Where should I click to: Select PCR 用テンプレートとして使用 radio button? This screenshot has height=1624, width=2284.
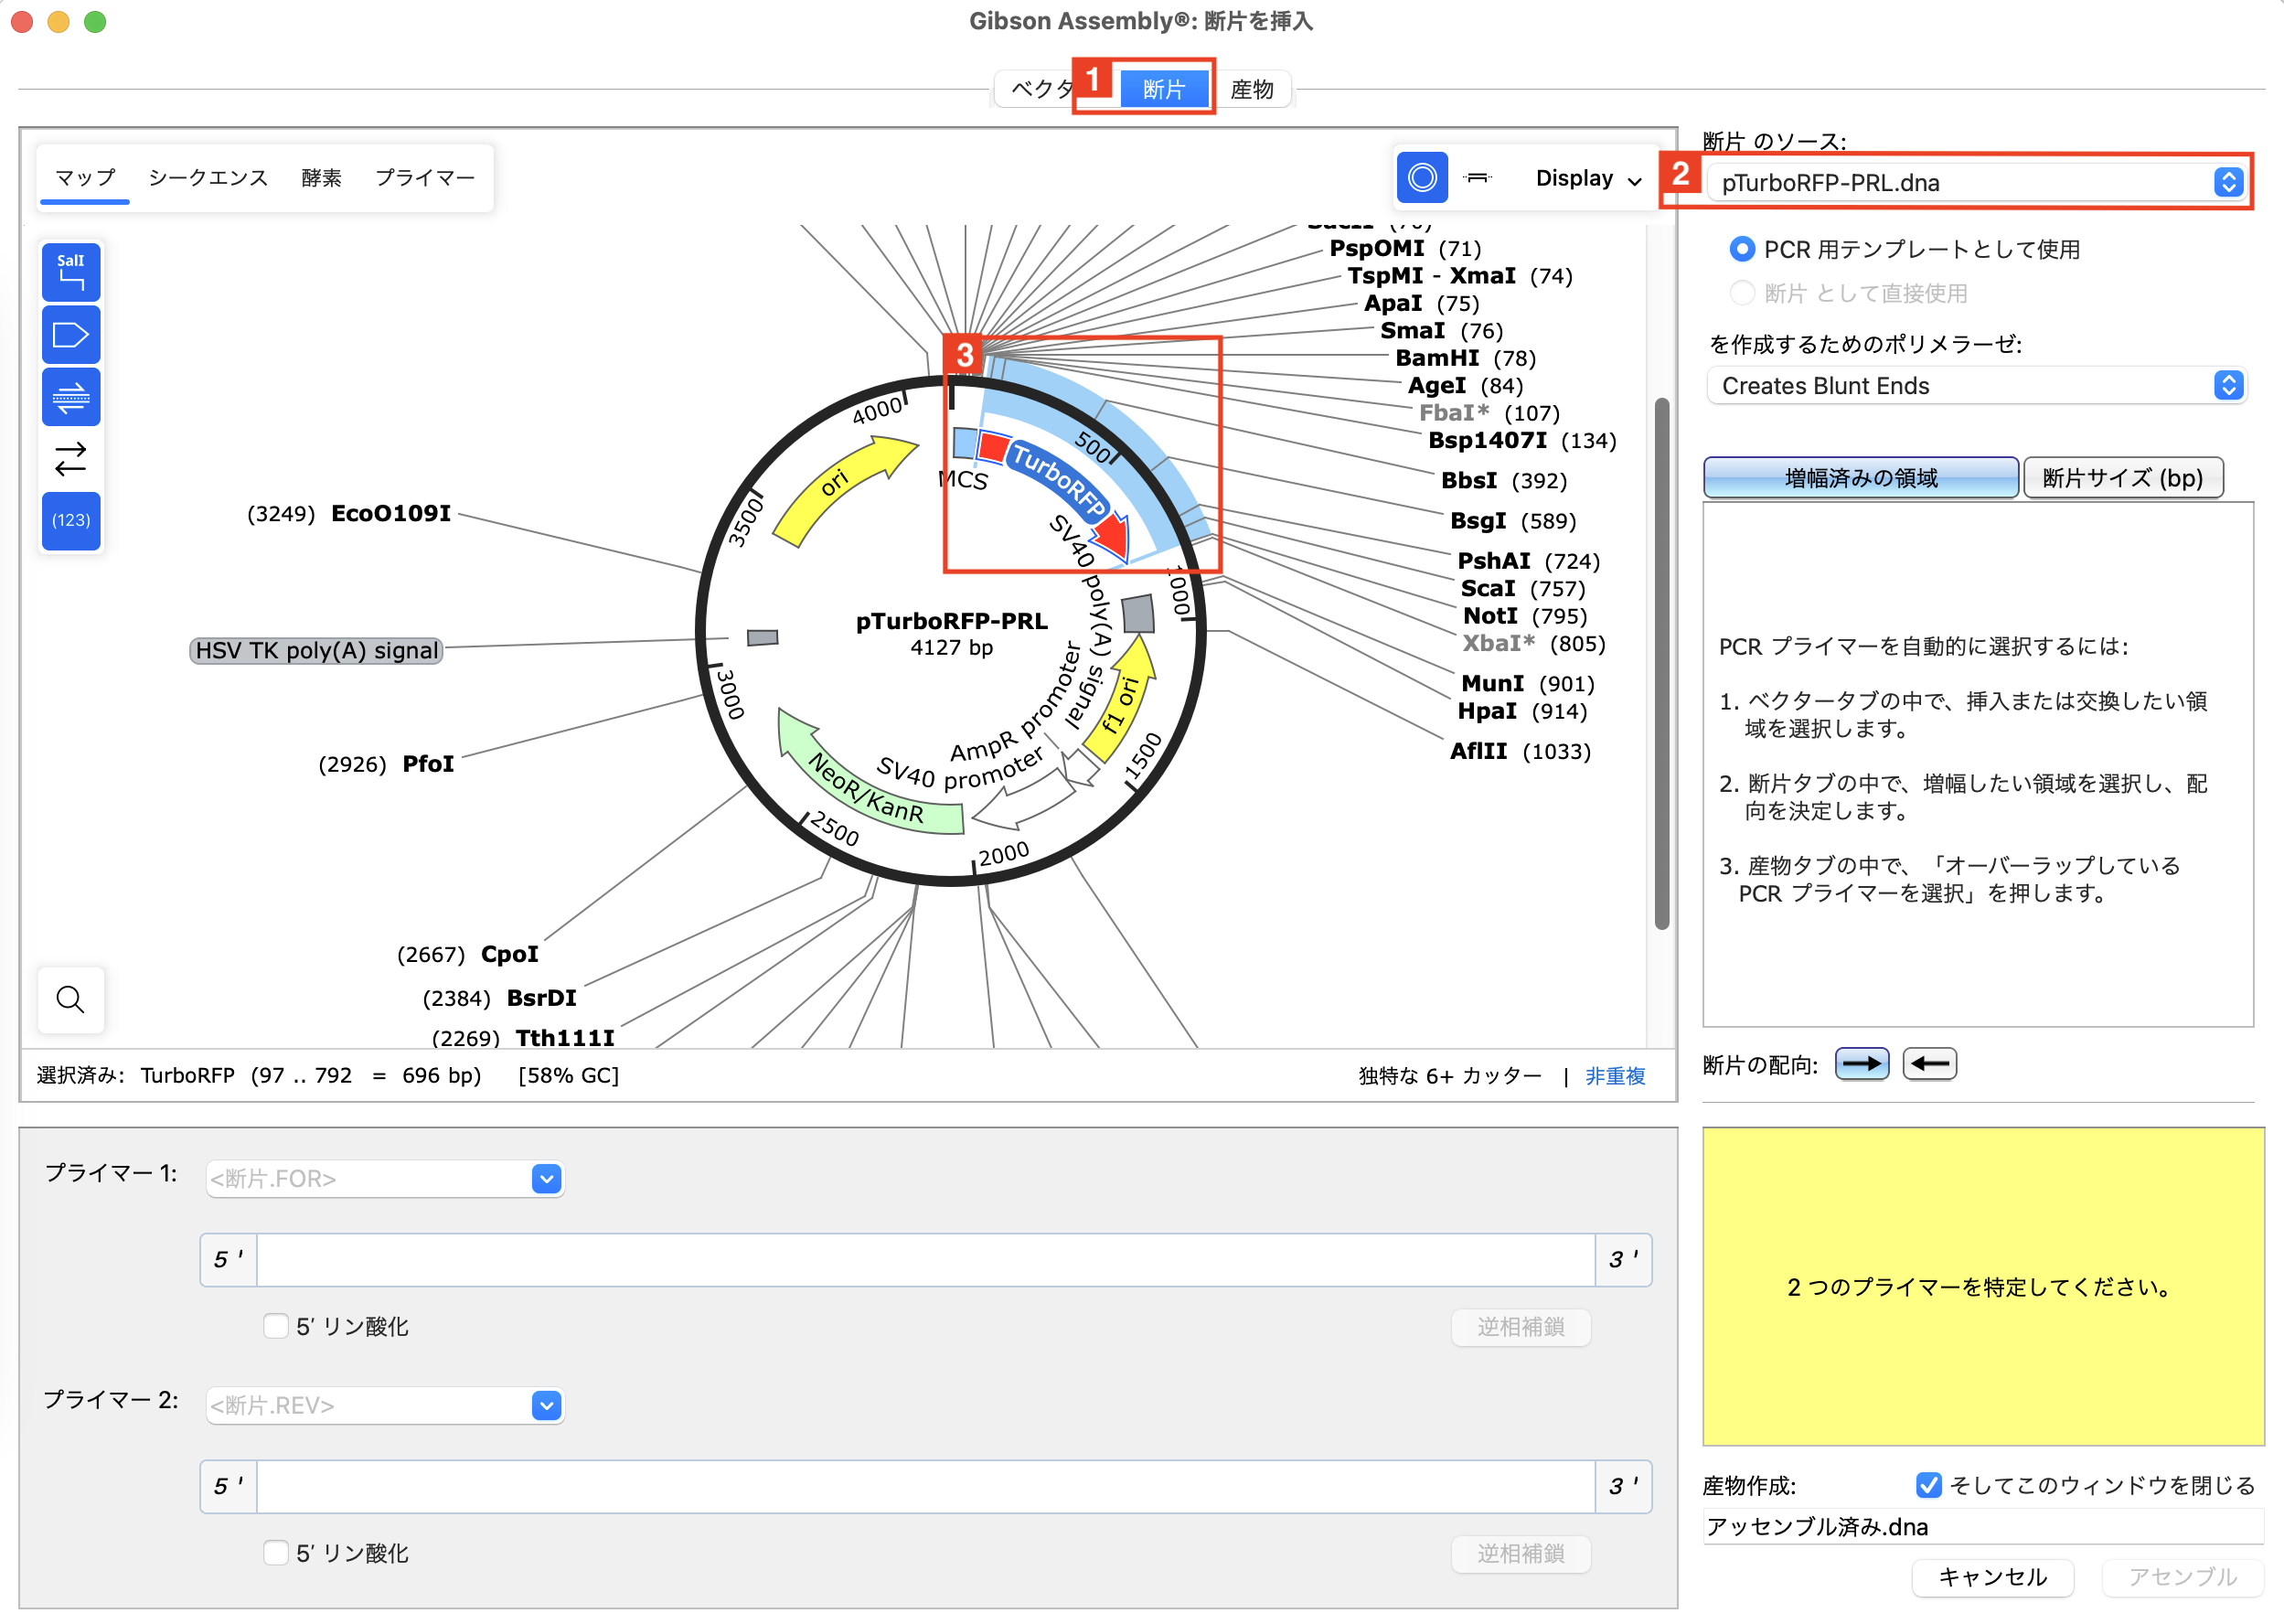(1741, 249)
